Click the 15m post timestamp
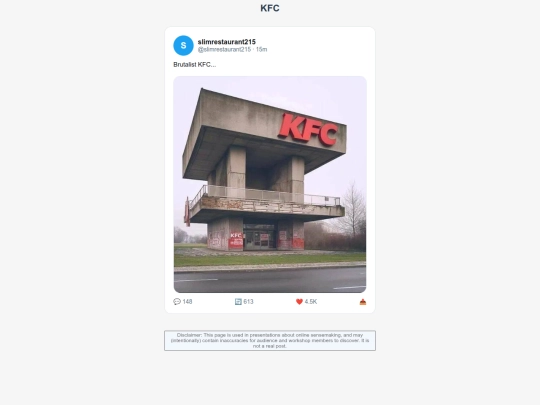 pyautogui.click(x=261, y=50)
